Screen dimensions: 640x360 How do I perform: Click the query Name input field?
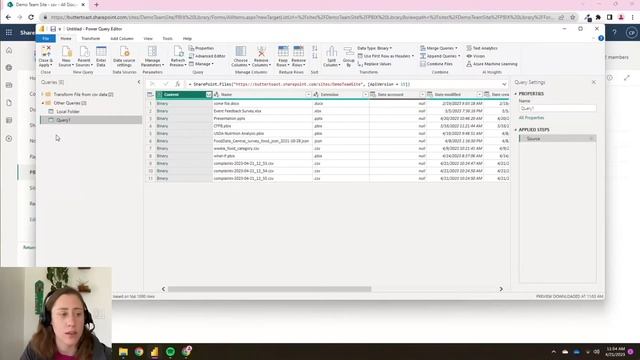click(557, 109)
